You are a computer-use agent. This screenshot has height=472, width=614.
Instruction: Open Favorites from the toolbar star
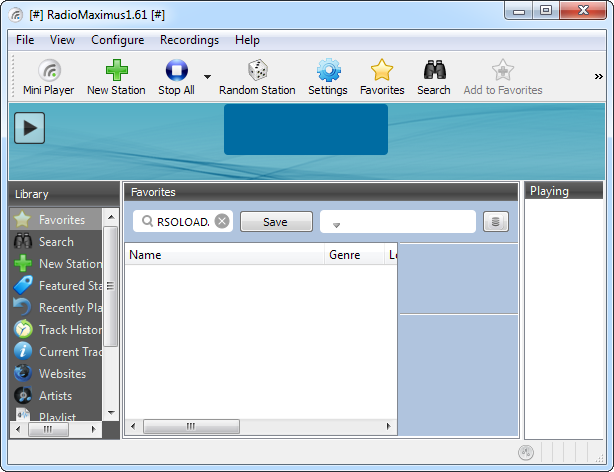click(x=382, y=77)
